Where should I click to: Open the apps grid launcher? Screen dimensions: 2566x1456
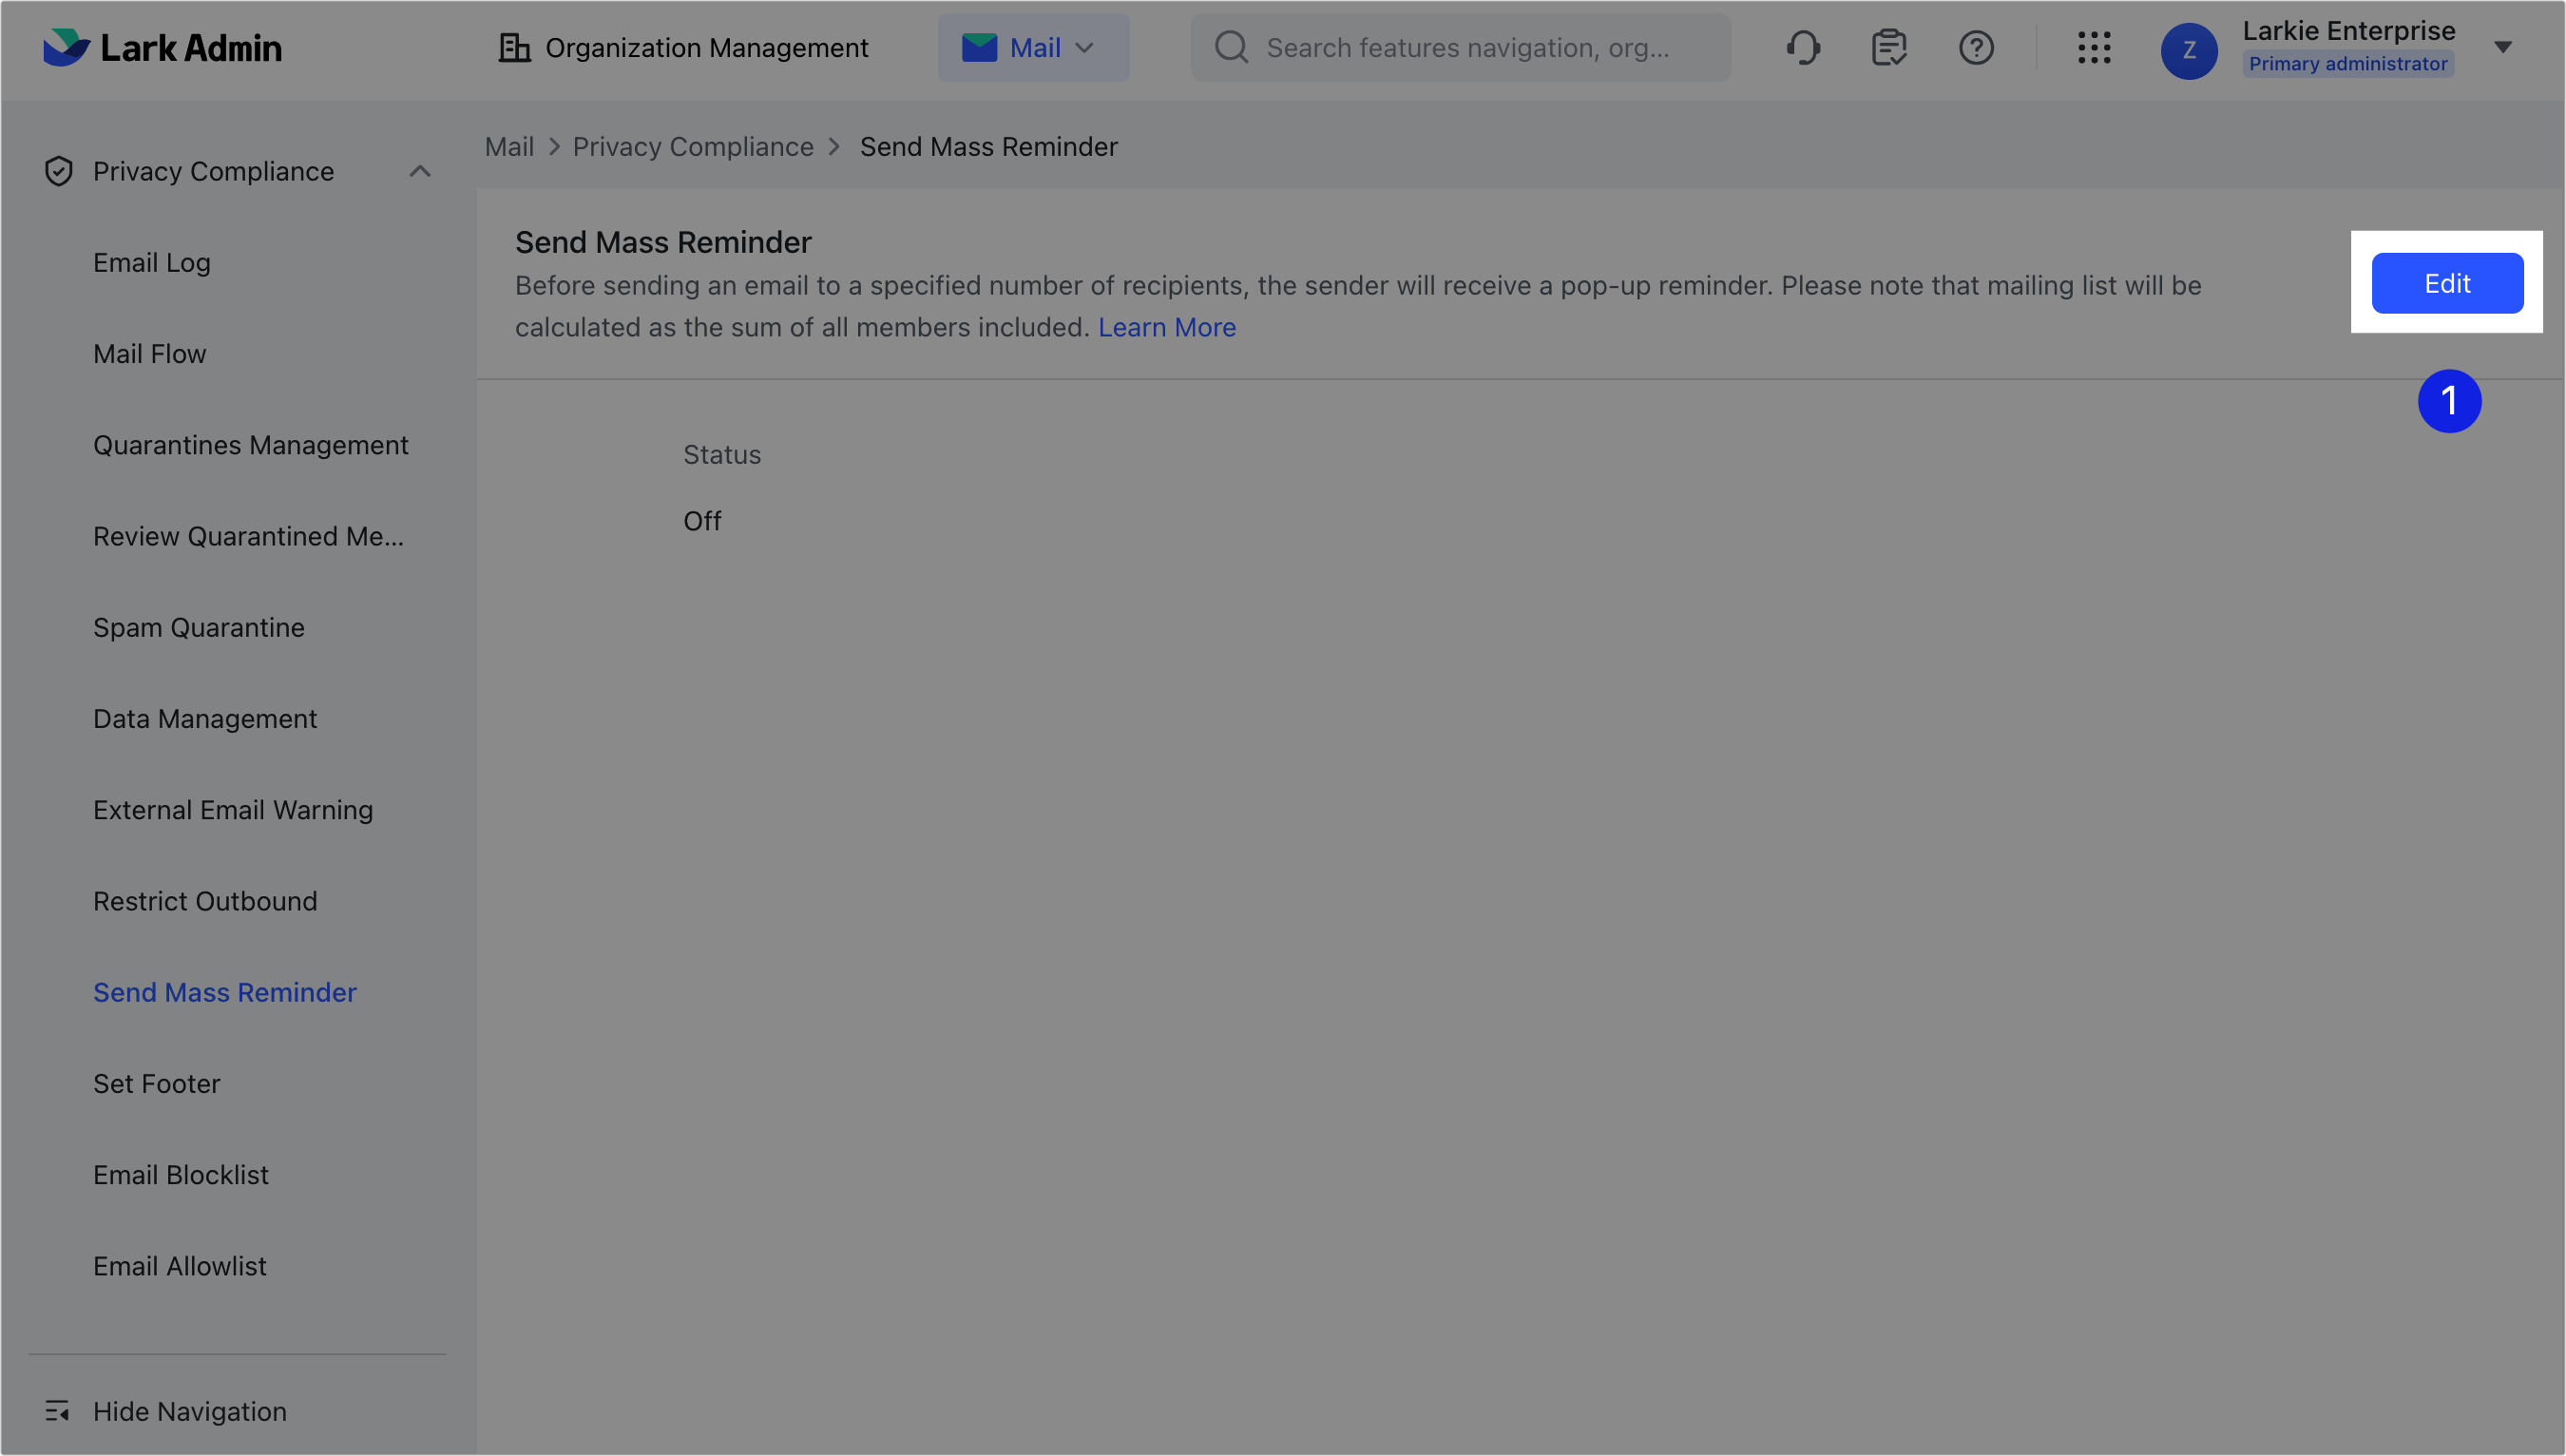pos(2094,48)
